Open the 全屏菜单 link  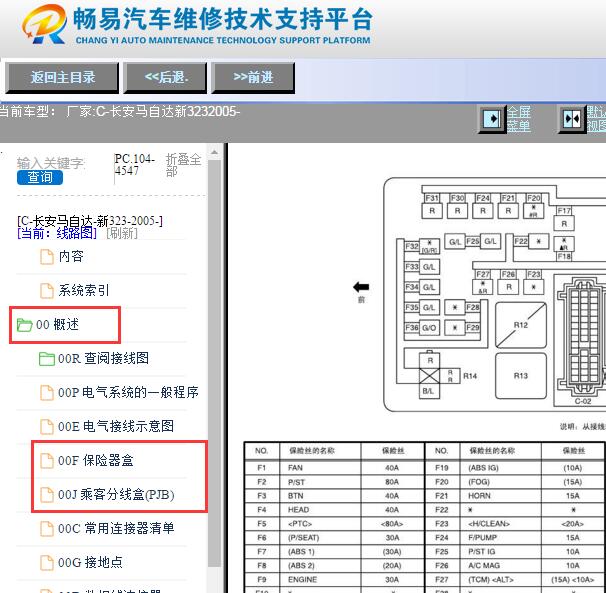click(x=518, y=119)
